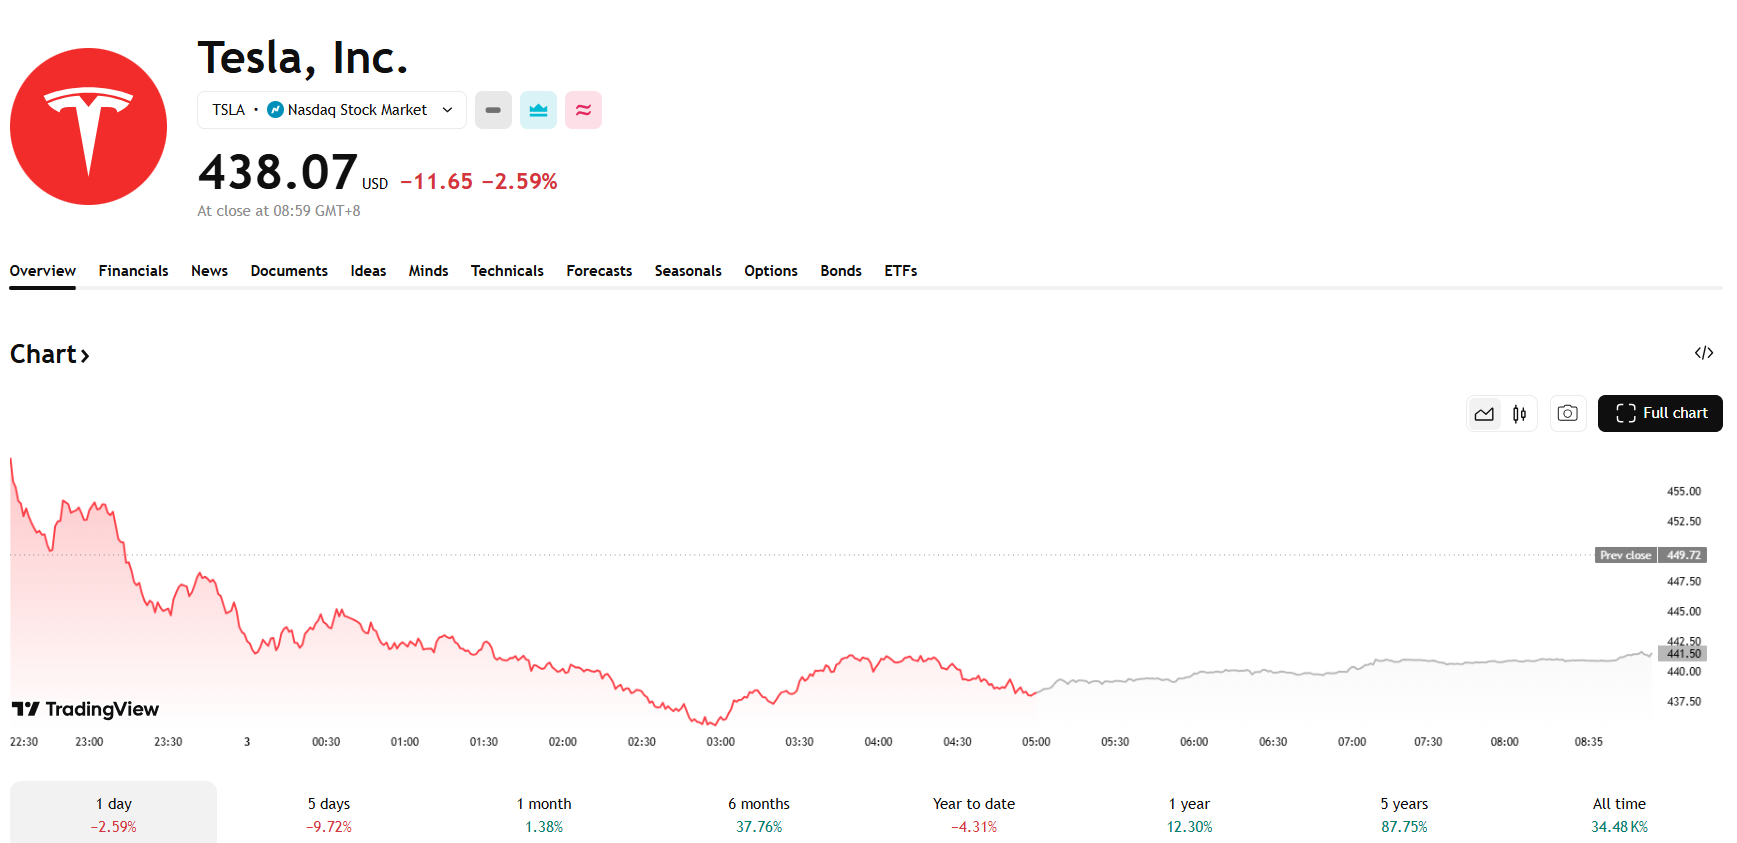Click the Tesla logo
Viewport: 1737px width, 843px height.
click(88, 126)
